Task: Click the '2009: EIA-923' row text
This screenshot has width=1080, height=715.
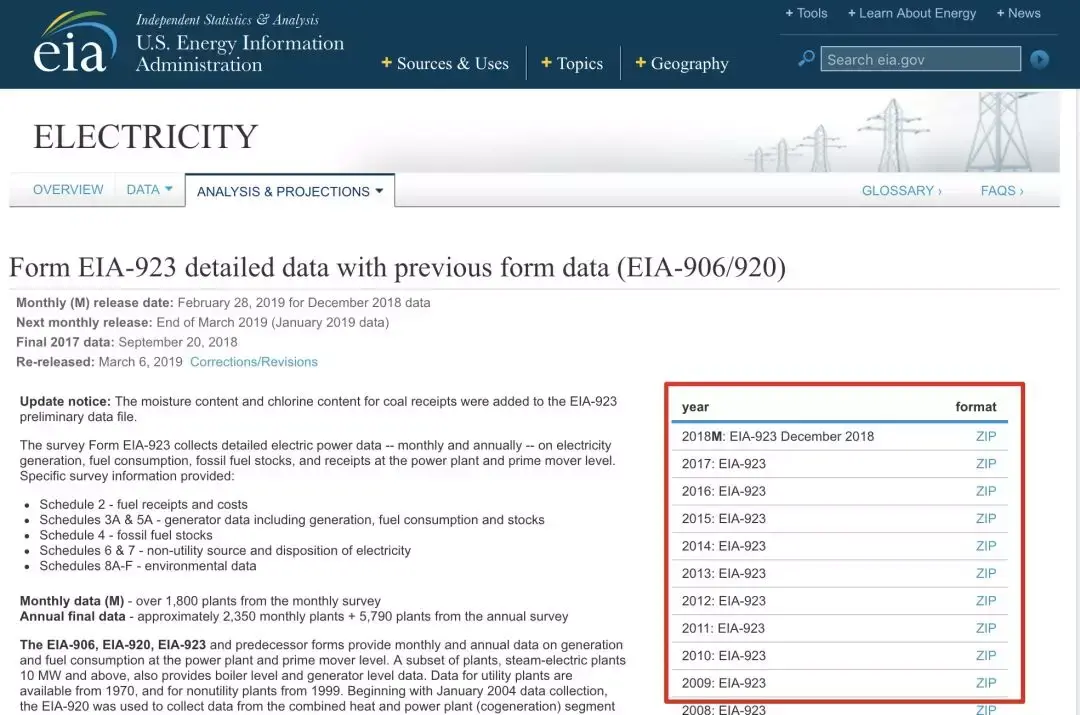Action: click(x=723, y=683)
